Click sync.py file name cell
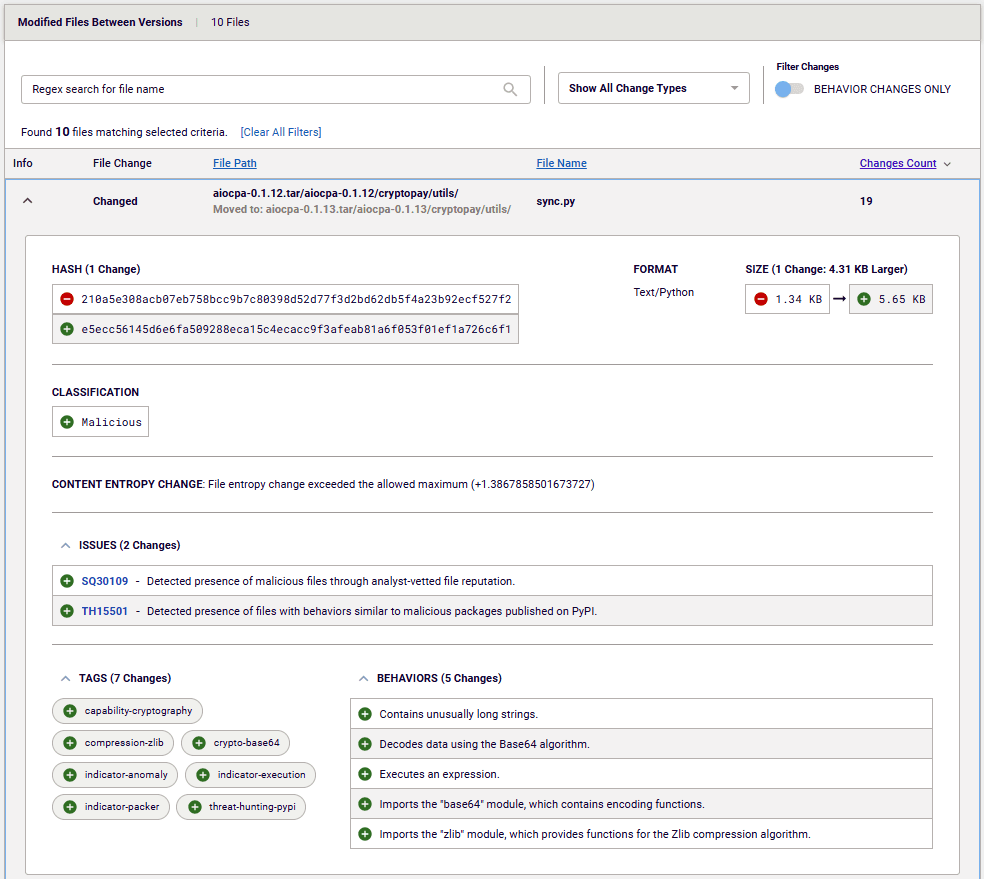 (555, 201)
